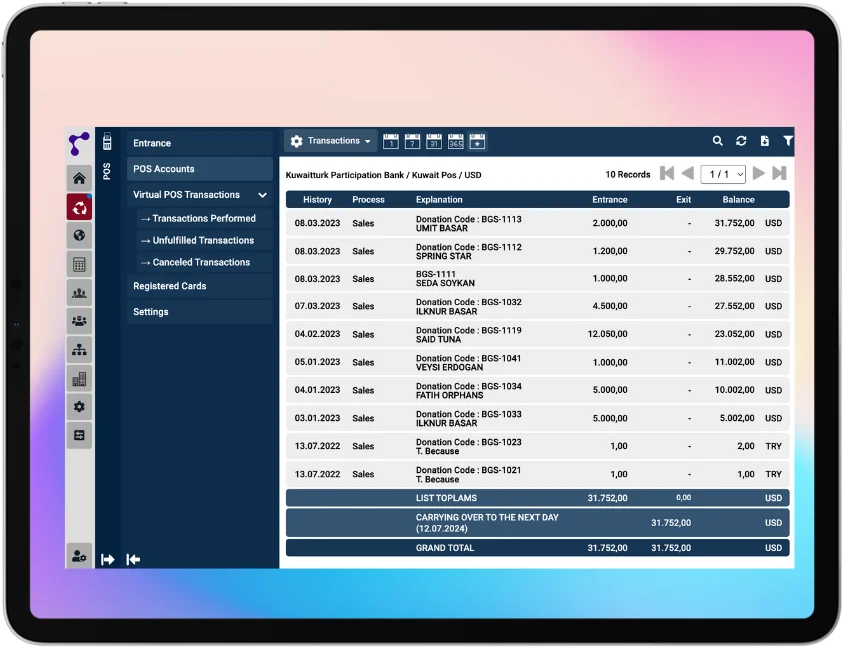Viewport: 843px width, 647px height.
Task: Click the search magnifier icon
Action: [x=717, y=142]
